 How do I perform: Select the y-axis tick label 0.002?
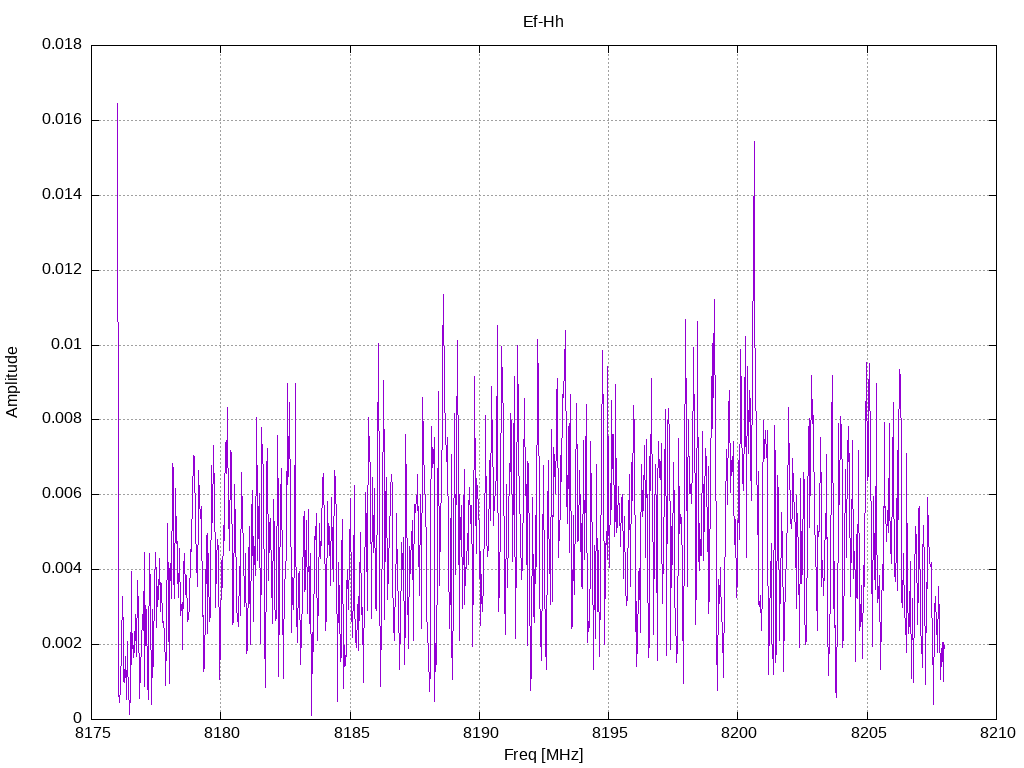point(62,643)
